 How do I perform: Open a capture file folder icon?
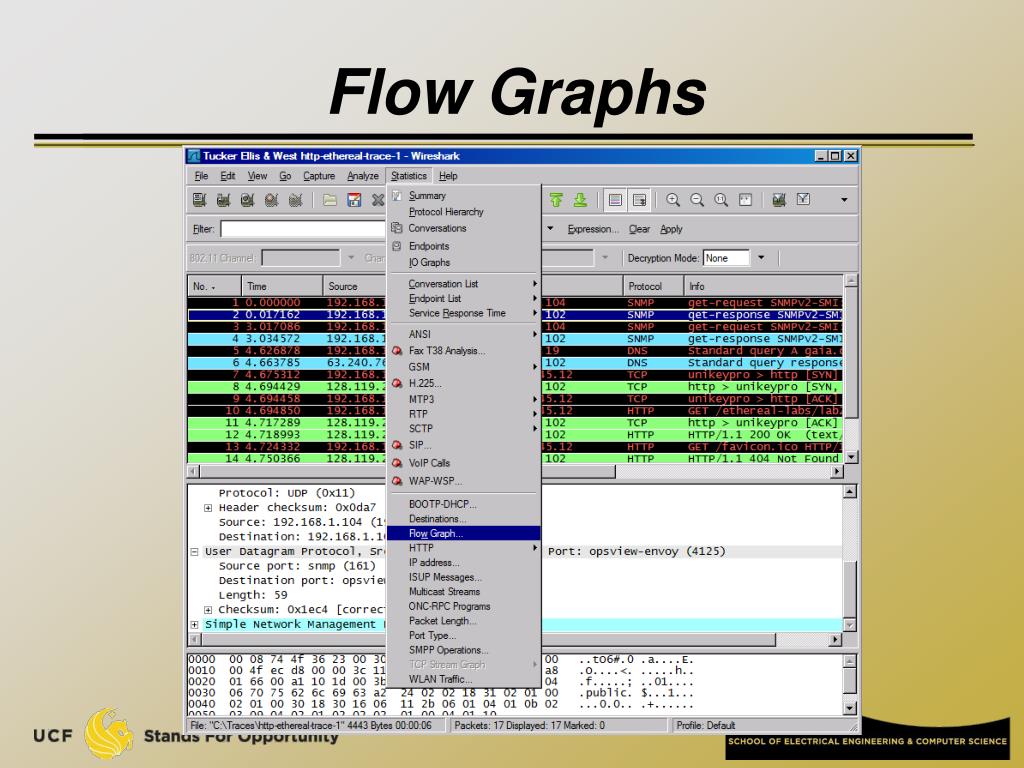330,200
